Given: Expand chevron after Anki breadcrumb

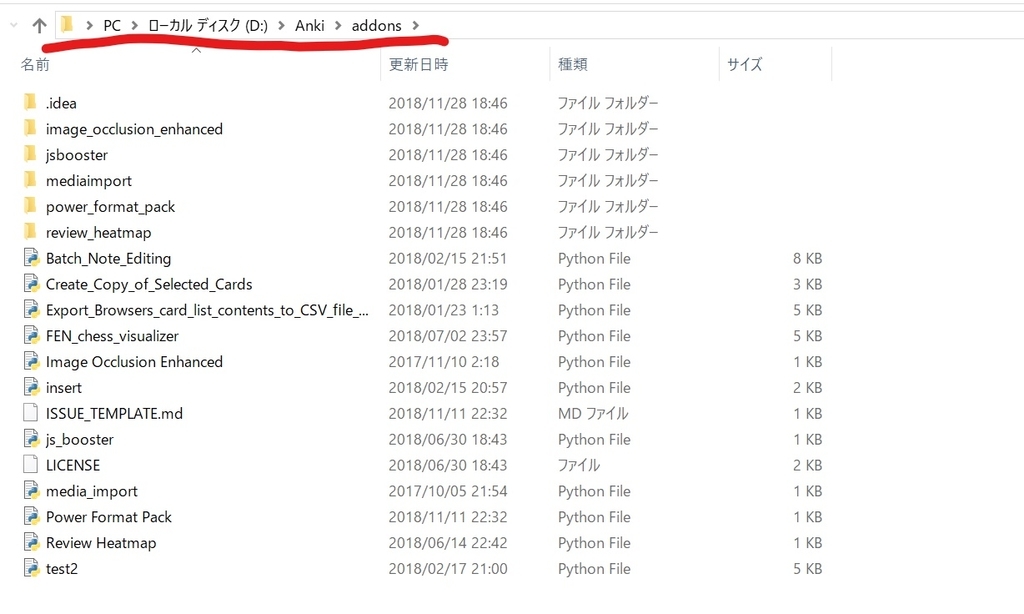Looking at the screenshot, I should [x=338, y=25].
